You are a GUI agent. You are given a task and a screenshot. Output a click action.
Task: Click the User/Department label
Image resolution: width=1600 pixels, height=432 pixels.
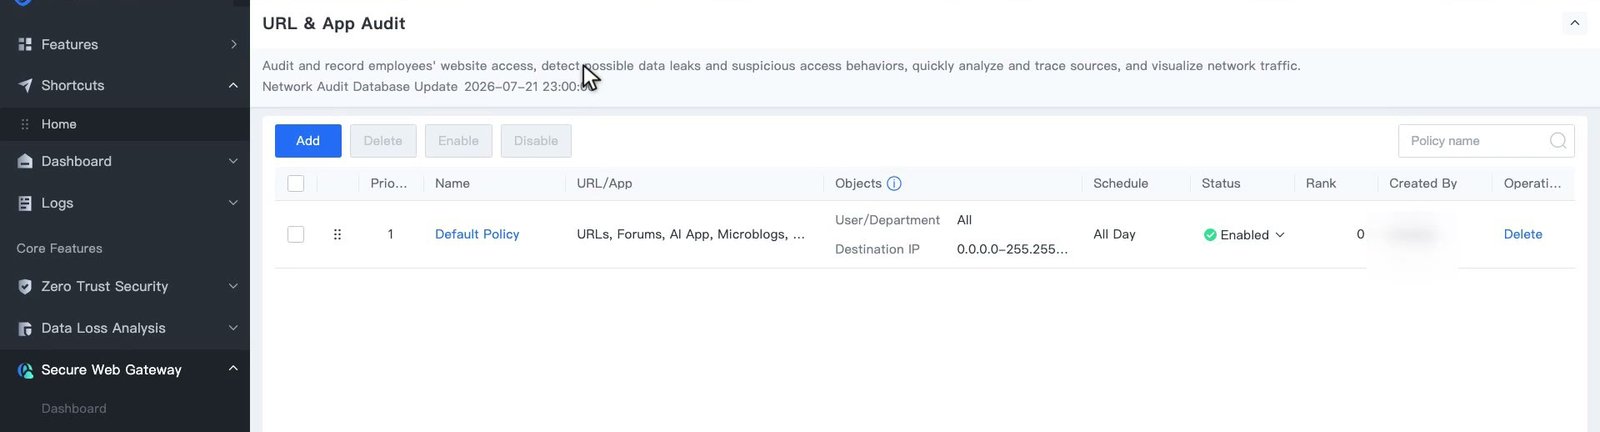pyautogui.click(x=887, y=220)
